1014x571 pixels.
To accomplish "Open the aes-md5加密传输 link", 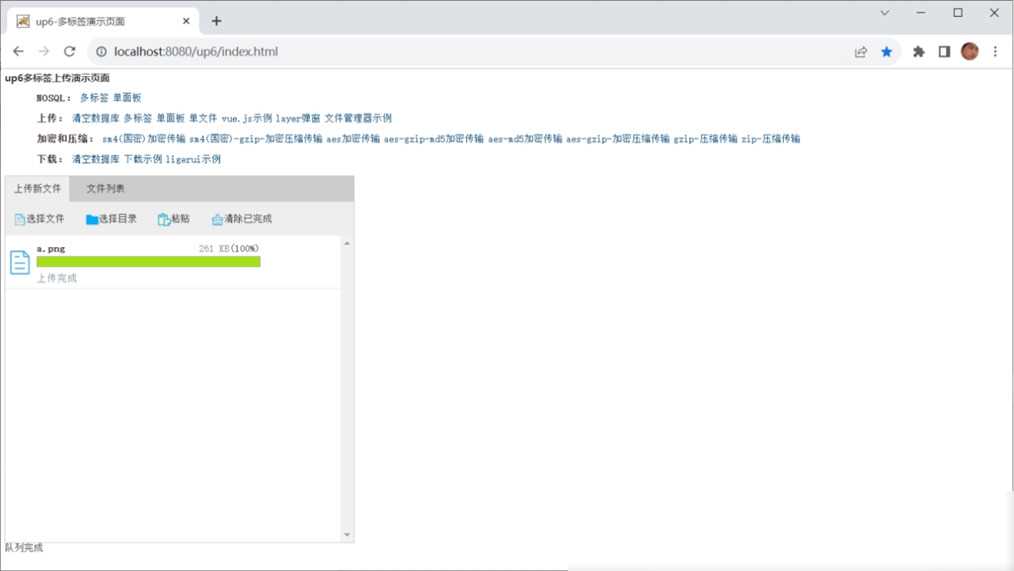I will pos(525,138).
